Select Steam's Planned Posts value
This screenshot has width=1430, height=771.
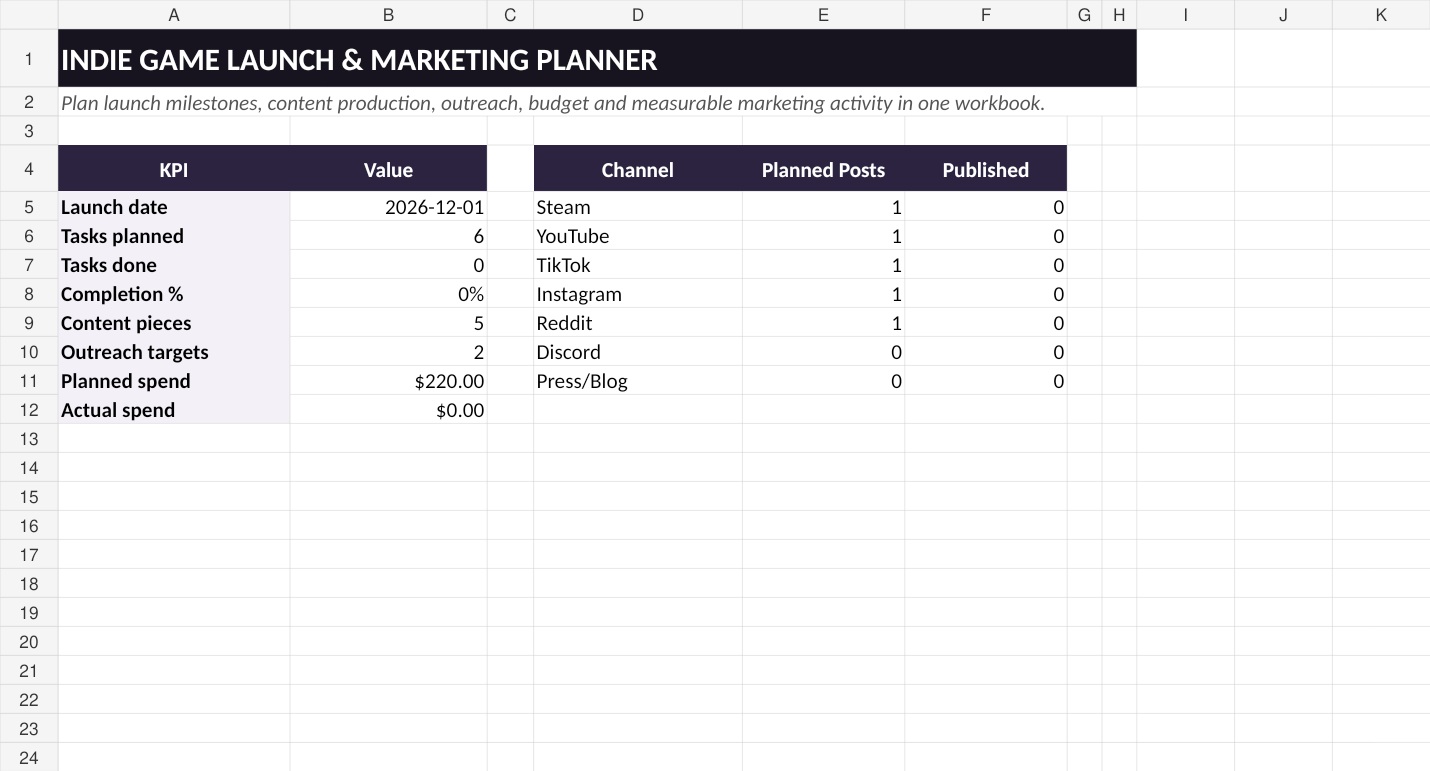click(x=823, y=207)
